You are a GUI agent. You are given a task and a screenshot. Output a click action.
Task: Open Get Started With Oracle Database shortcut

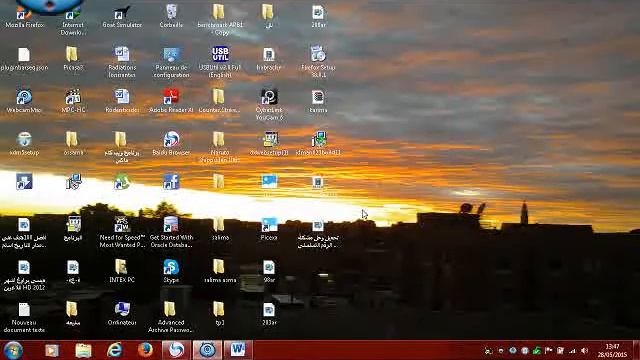coord(171,233)
